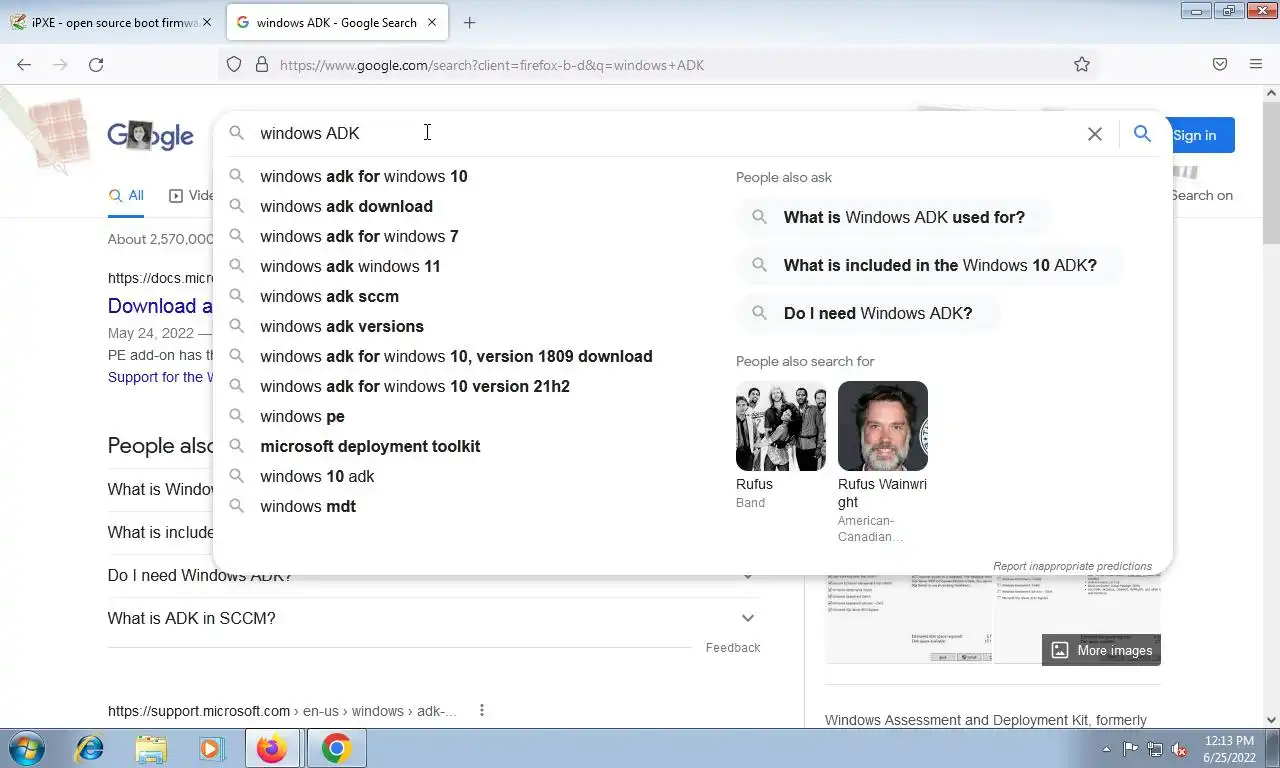Launch Internet Explorer from taskbar
The height and width of the screenshot is (768, 1280).
tap(89, 748)
